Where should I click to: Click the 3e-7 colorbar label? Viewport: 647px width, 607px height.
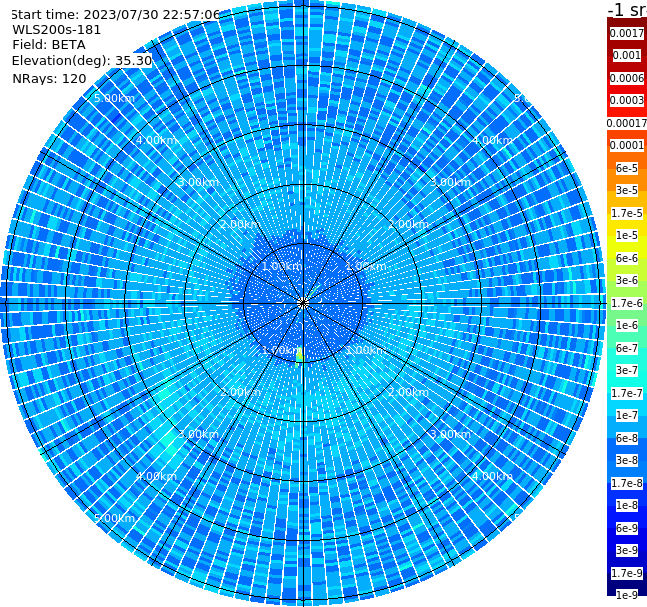point(627,370)
